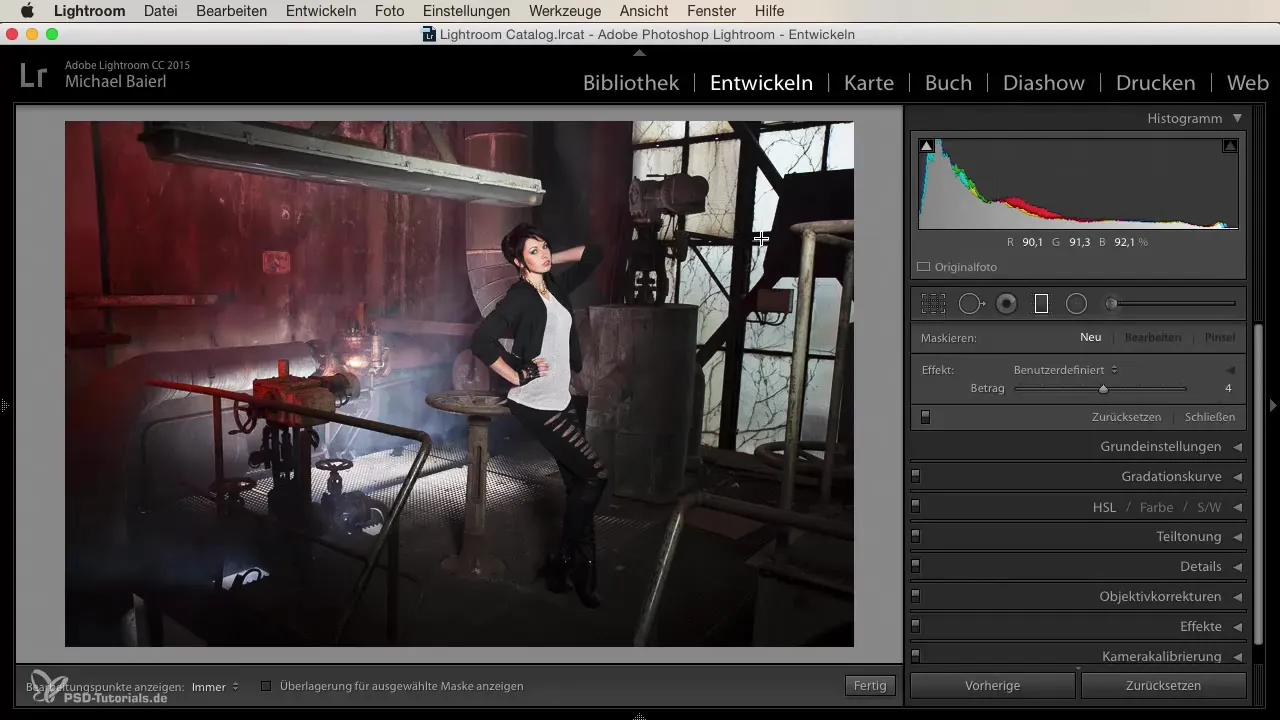The height and width of the screenshot is (720, 1280).
Task: Select S/W tab in HSL panel
Action: pyautogui.click(x=1209, y=507)
